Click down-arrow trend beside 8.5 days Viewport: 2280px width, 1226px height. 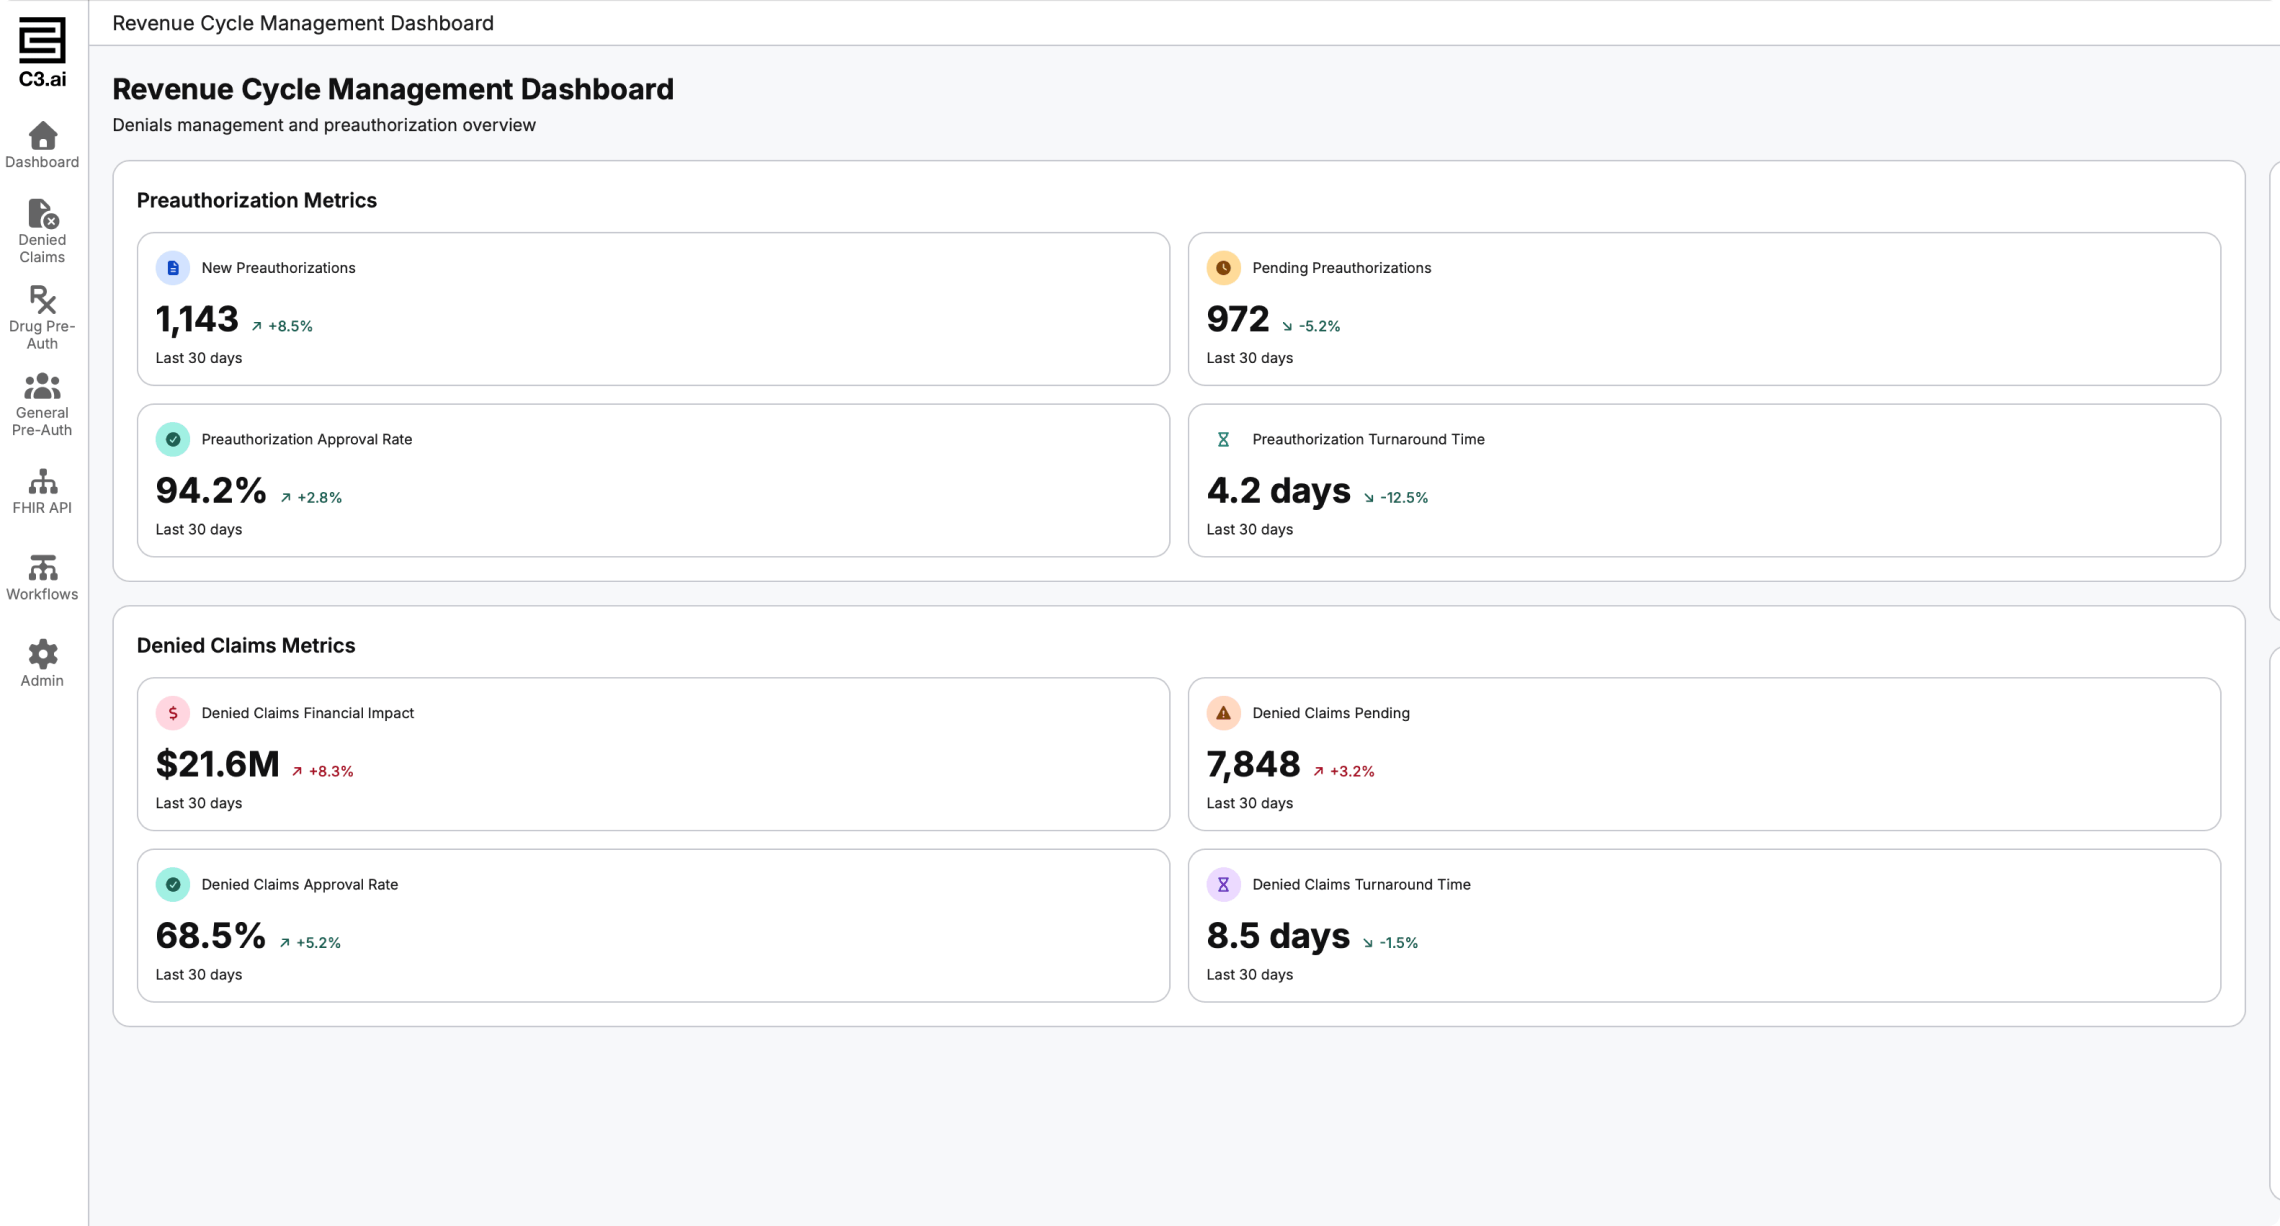tap(1367, 943)
